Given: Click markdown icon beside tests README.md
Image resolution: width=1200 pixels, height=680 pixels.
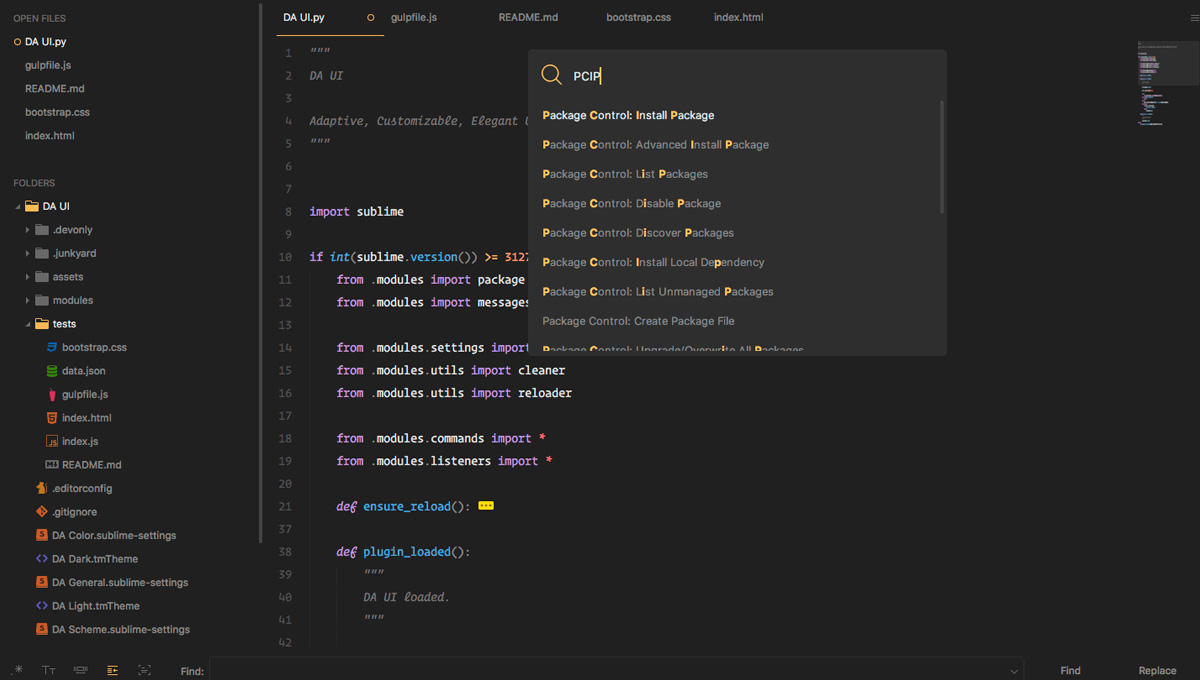Looking at the screenshot, I should (53, 465).
